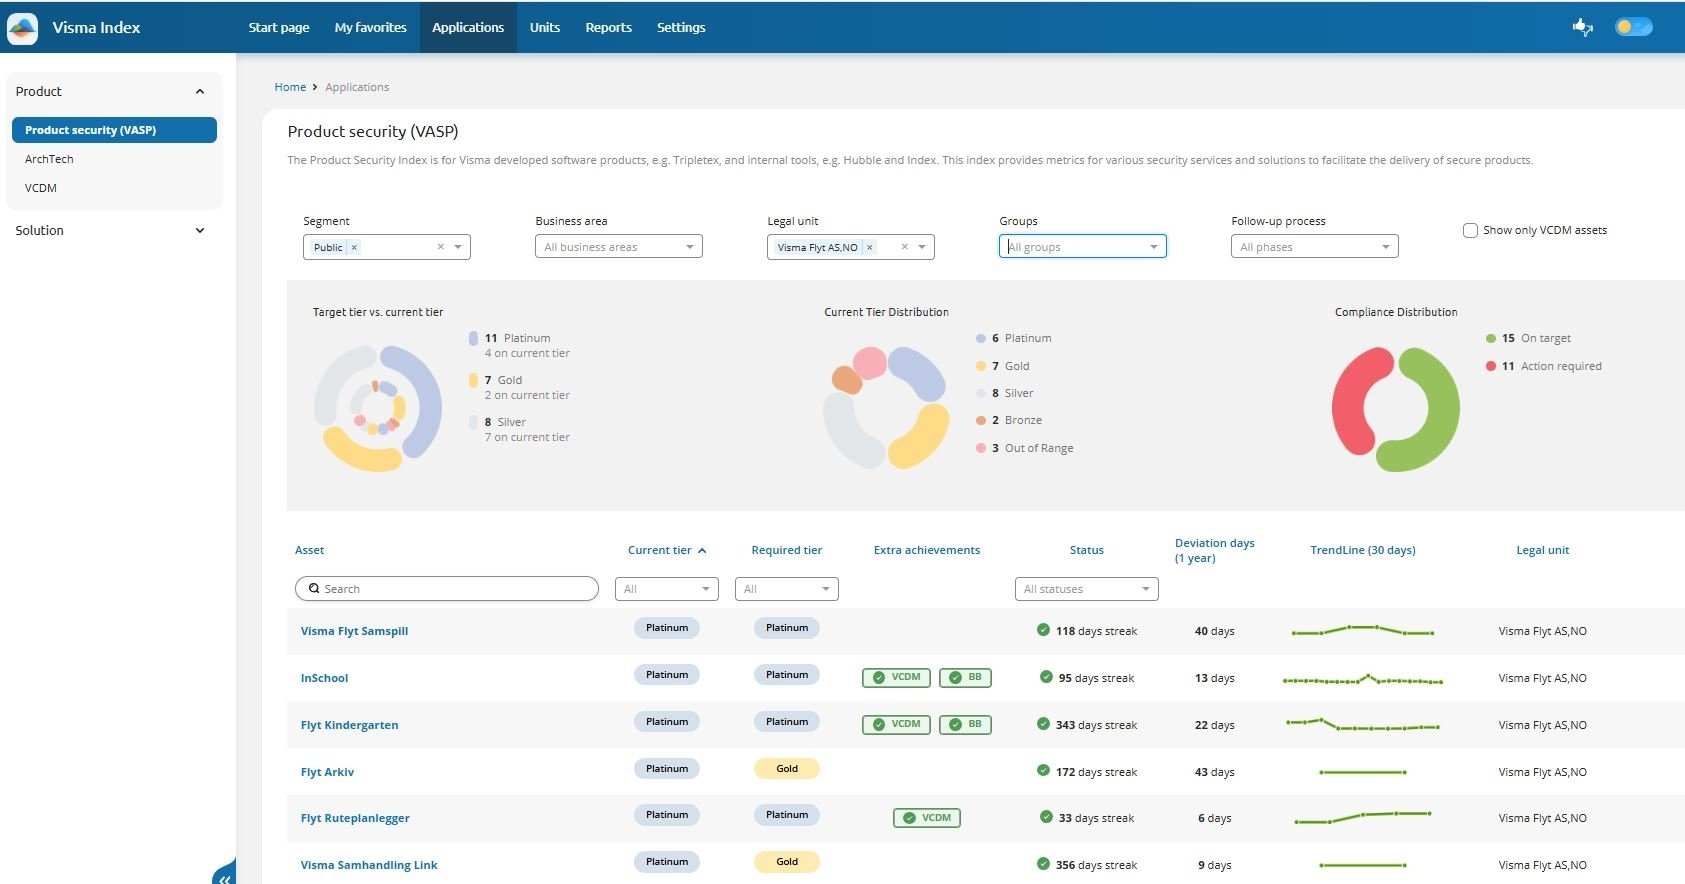This screenshot has height=884, width=1685.
Task: Select the Applications tab
Action: (x=468, y=27)
